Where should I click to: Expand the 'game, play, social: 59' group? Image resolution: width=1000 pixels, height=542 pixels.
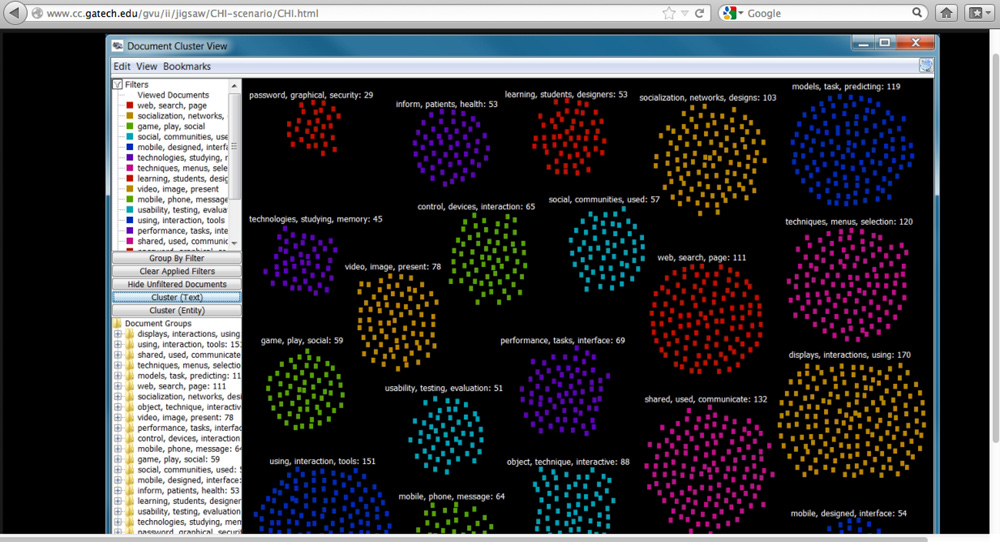(x=118, y=459)
